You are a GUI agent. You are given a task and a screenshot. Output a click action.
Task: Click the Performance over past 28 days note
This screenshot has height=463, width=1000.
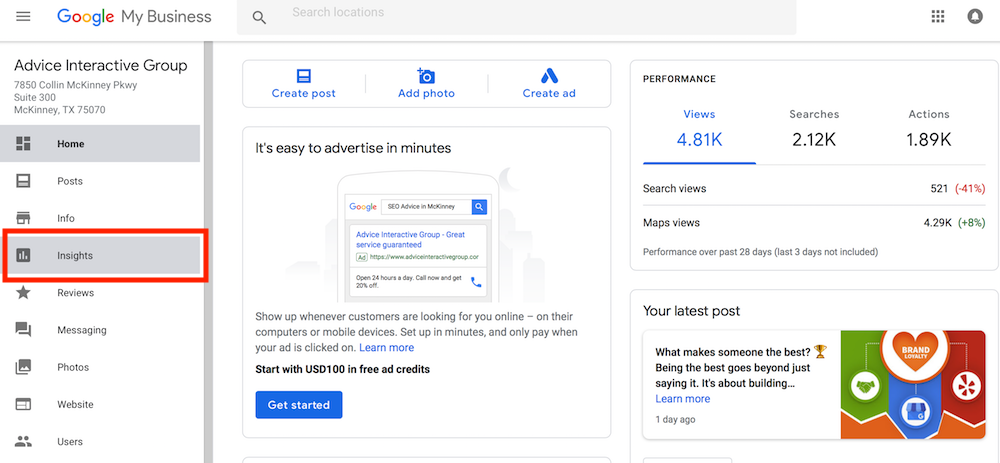coord(760,252)
